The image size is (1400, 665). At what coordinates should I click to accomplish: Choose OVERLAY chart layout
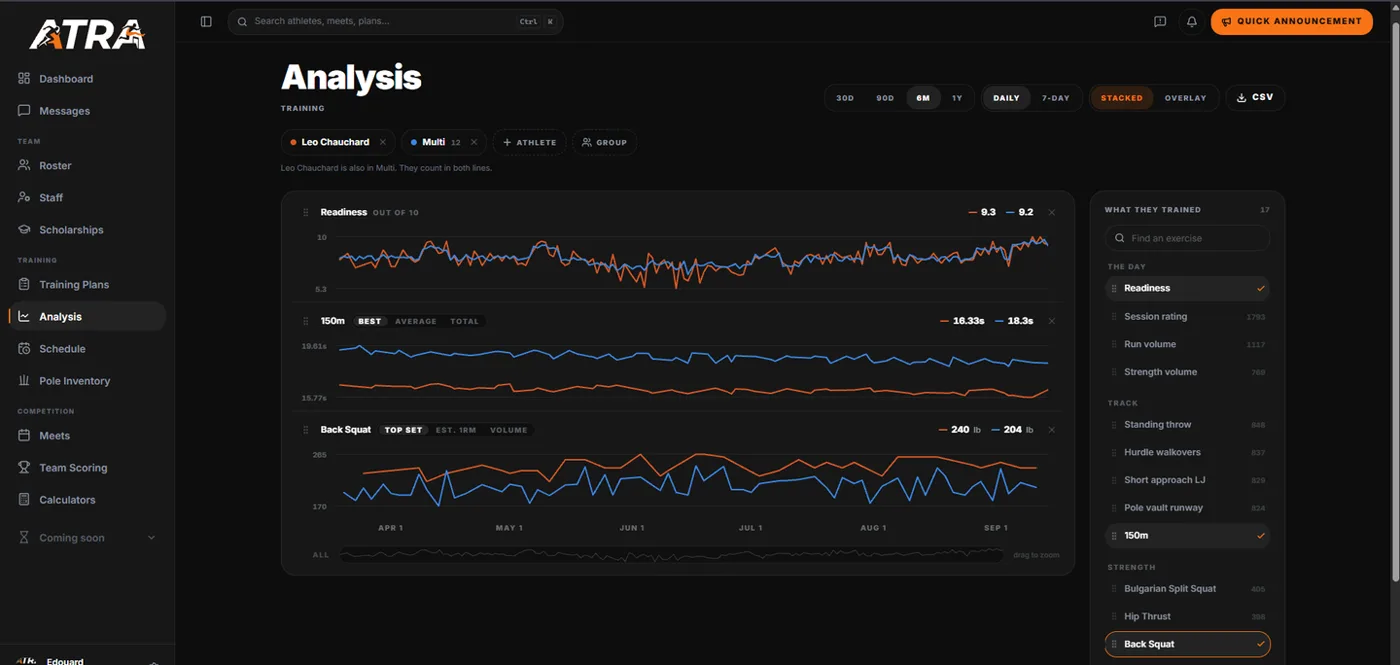click(x=1186, y=98)
